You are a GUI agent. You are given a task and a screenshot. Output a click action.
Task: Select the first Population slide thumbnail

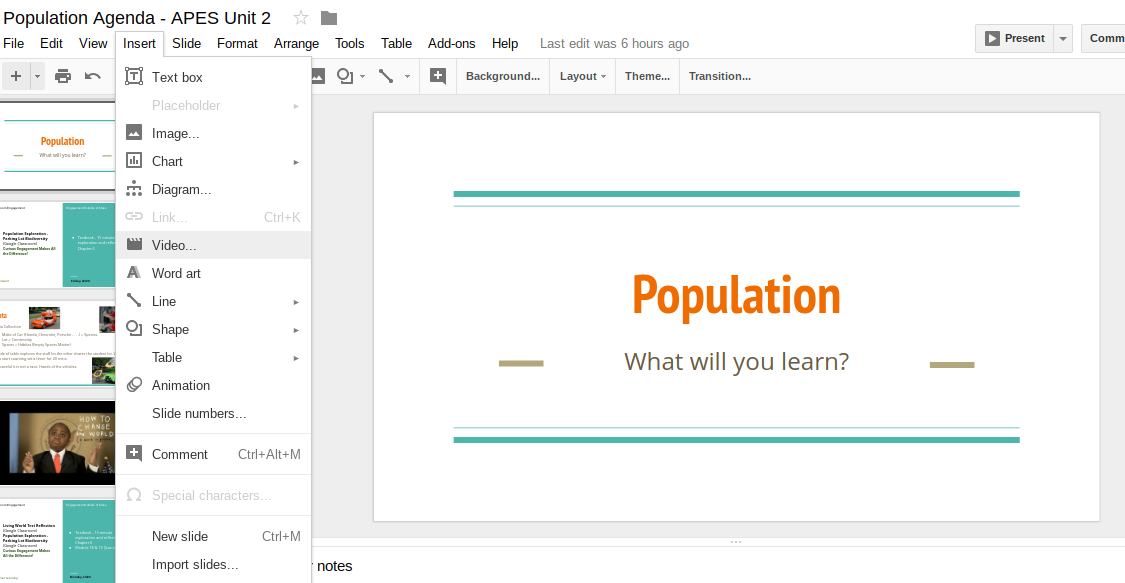[58, 145]
